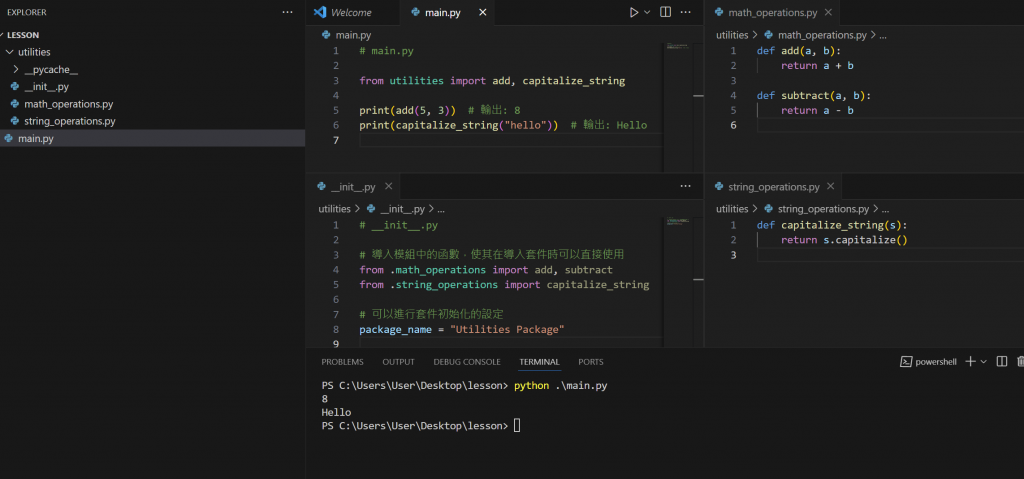Open the PORTS panel tab
The width and height of the screenshot is (1024, 479).
(x=591, y=361)
